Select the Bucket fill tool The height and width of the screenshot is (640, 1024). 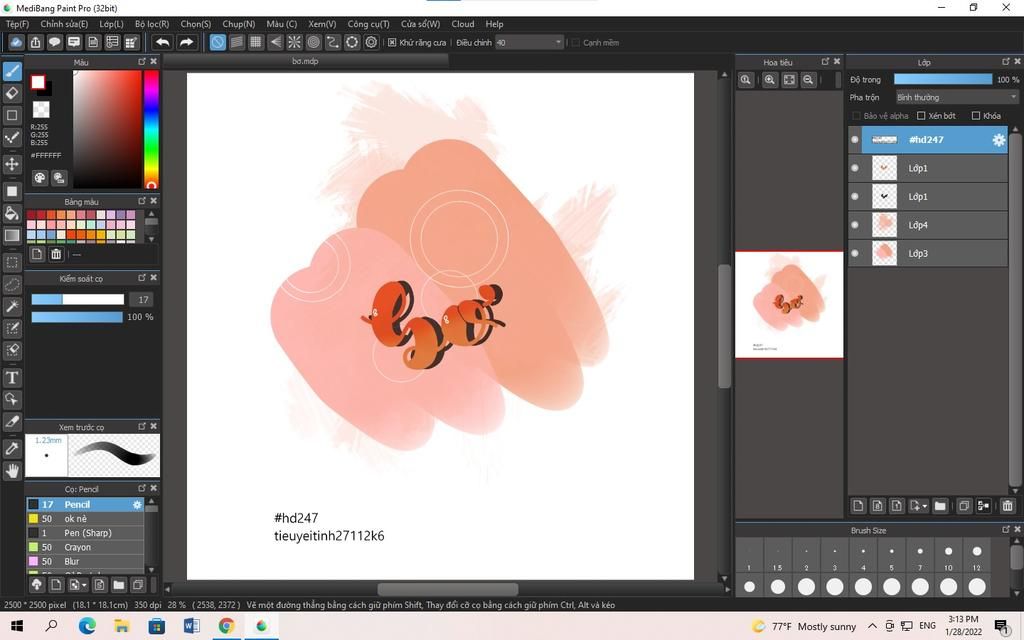pos(12,213)
